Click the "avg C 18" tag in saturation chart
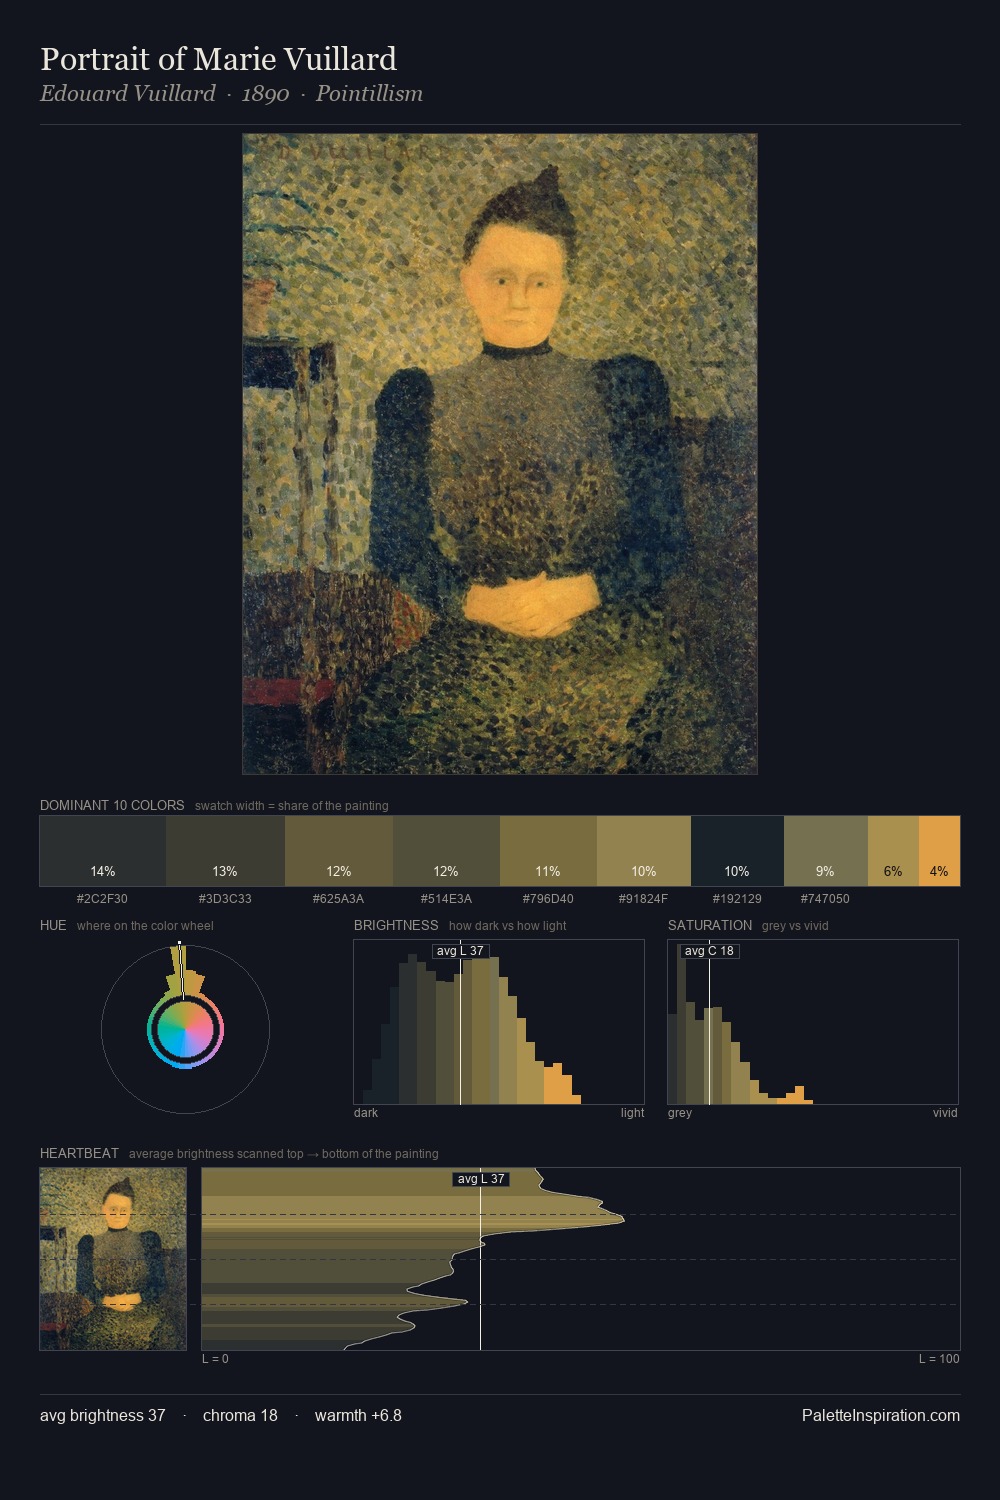The height and width of the screenshot is (1500, 1000). point(709,951)
